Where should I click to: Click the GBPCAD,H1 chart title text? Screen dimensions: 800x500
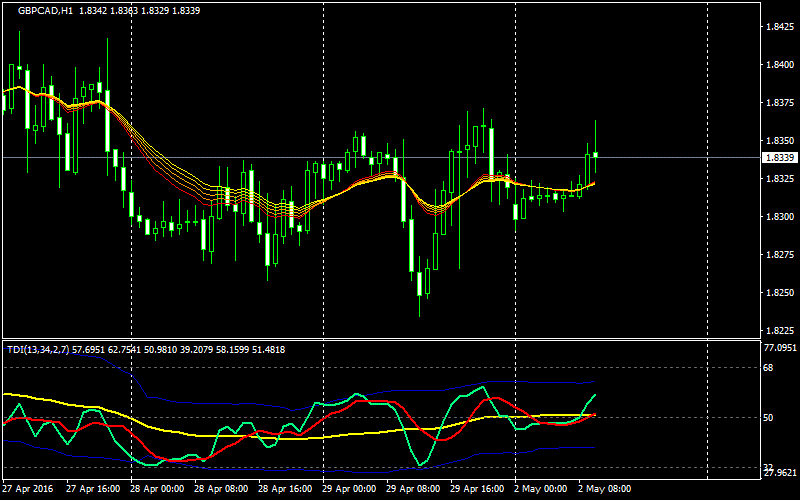click(x=45, y=10)
